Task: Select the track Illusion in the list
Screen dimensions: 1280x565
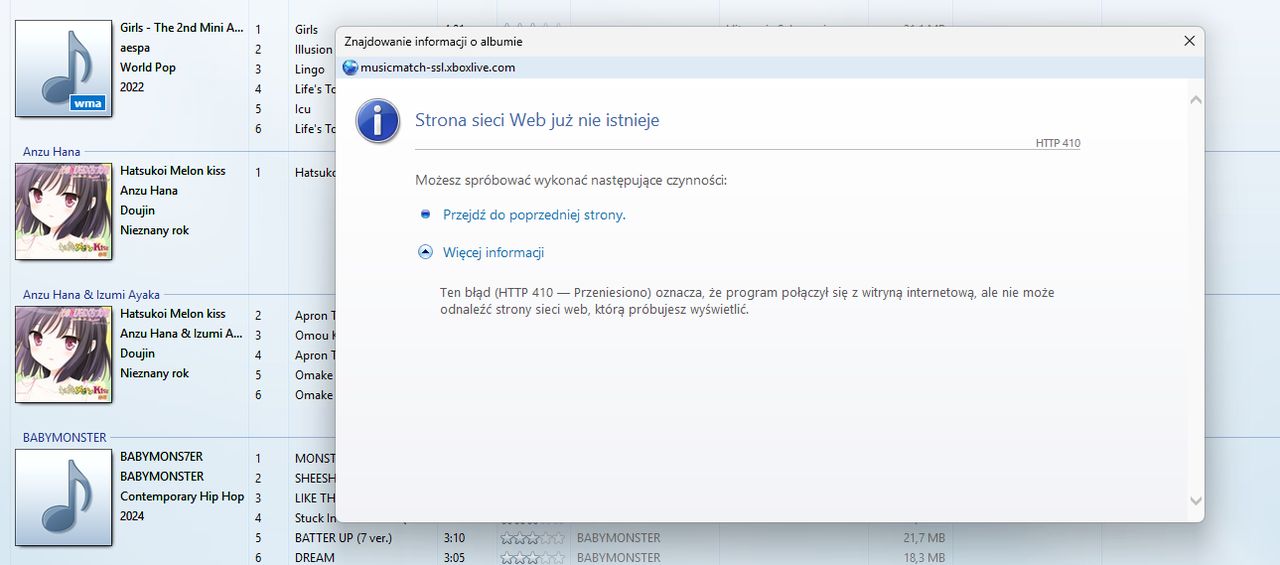Action: (313, 50)
